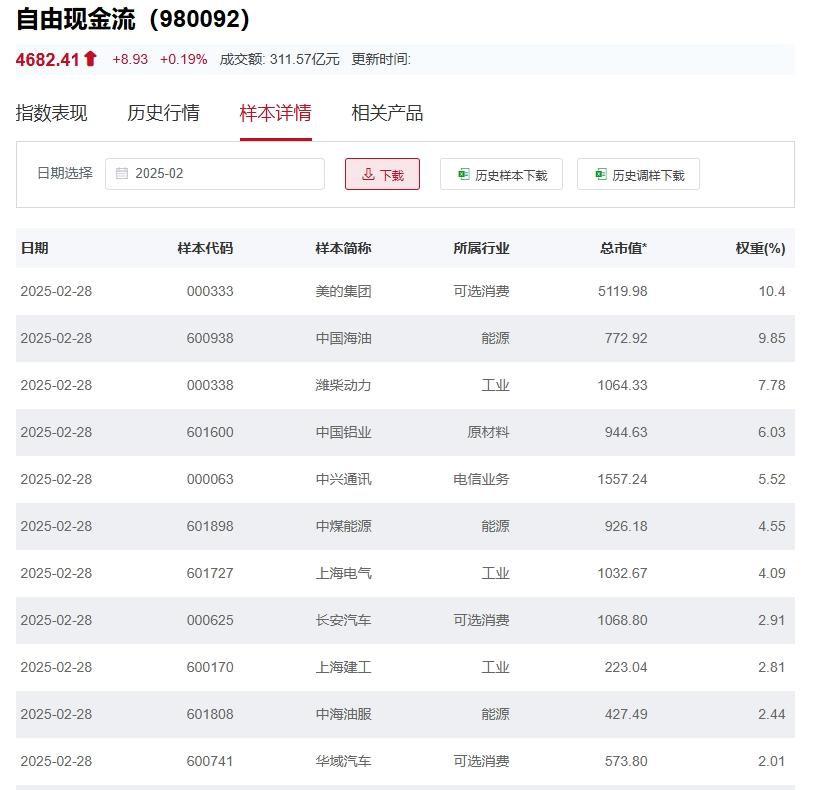
Task: Click the weight value 10.4
Action: click(x=772, y=291)
